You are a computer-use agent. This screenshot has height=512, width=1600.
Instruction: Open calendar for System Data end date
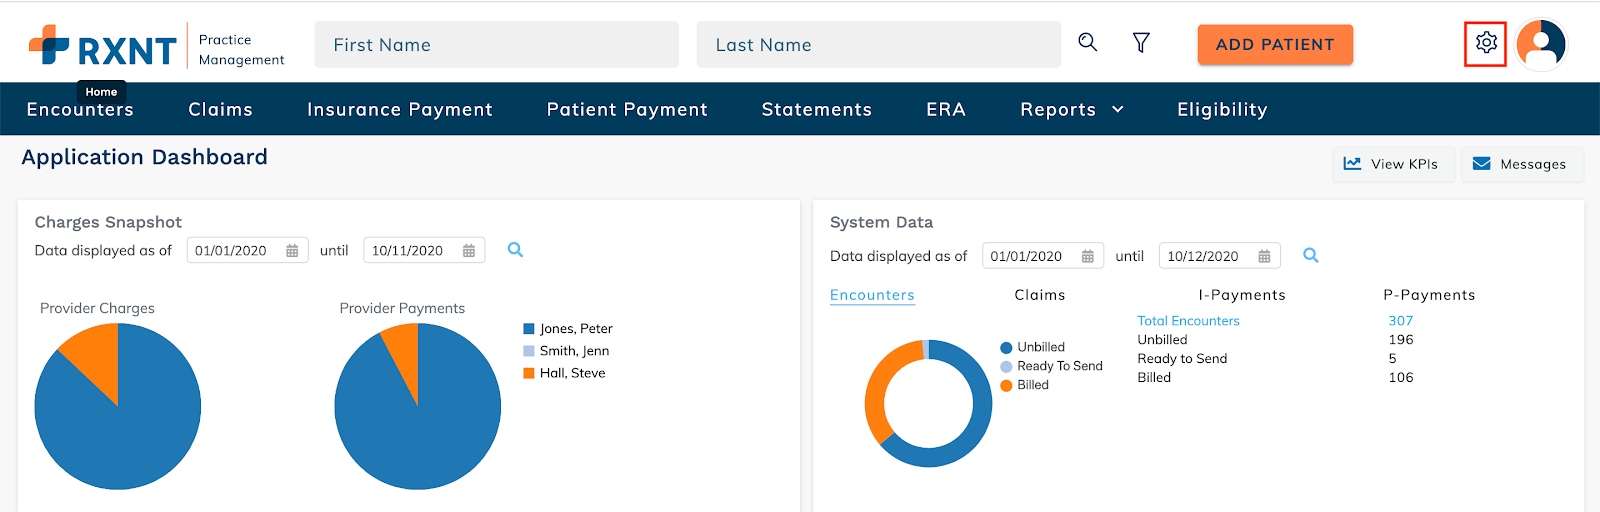click(1264, 257)
